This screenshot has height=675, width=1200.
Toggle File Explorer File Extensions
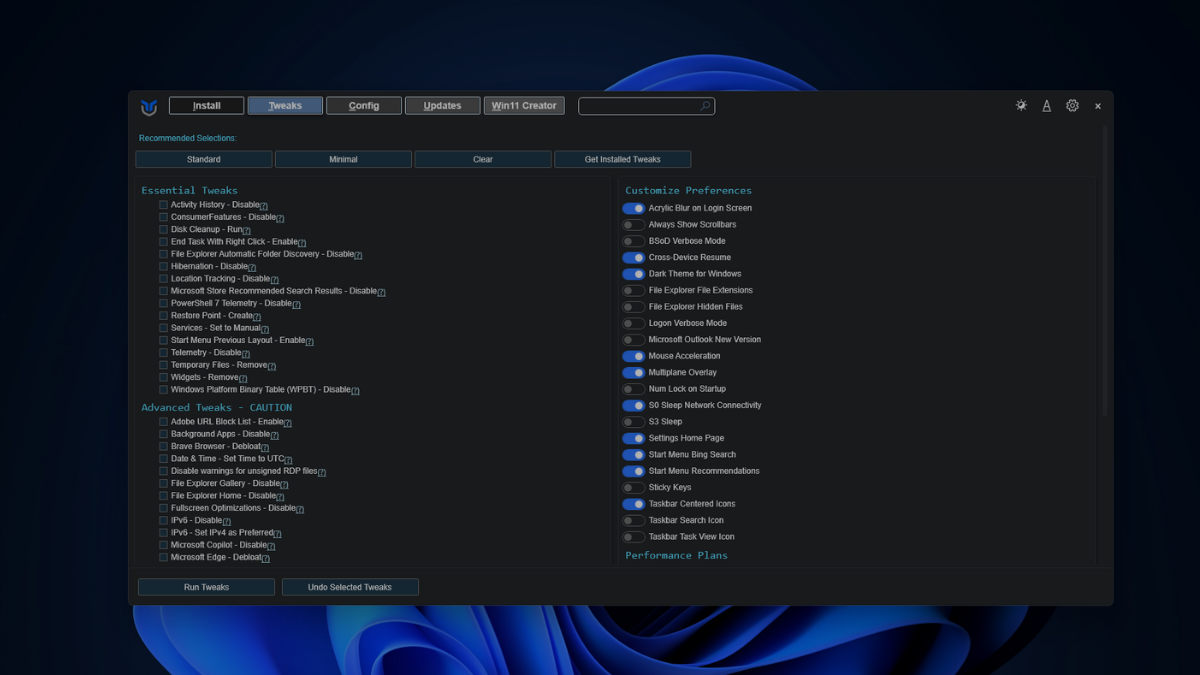[633, 291]
